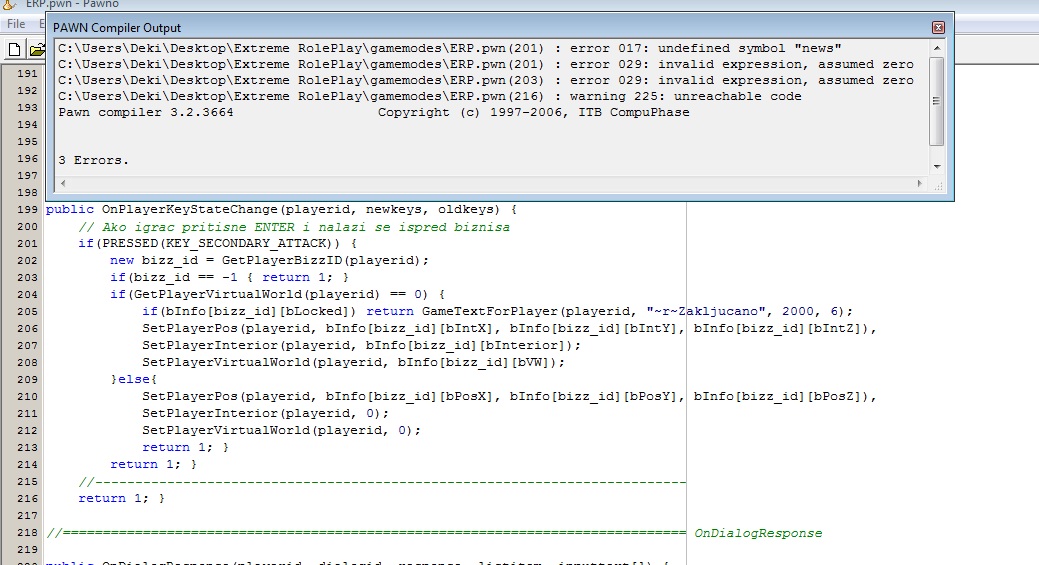
Task: Click SetPlayerVirtualWorld with bVW on line 208
Action: (x=353, y=362)
